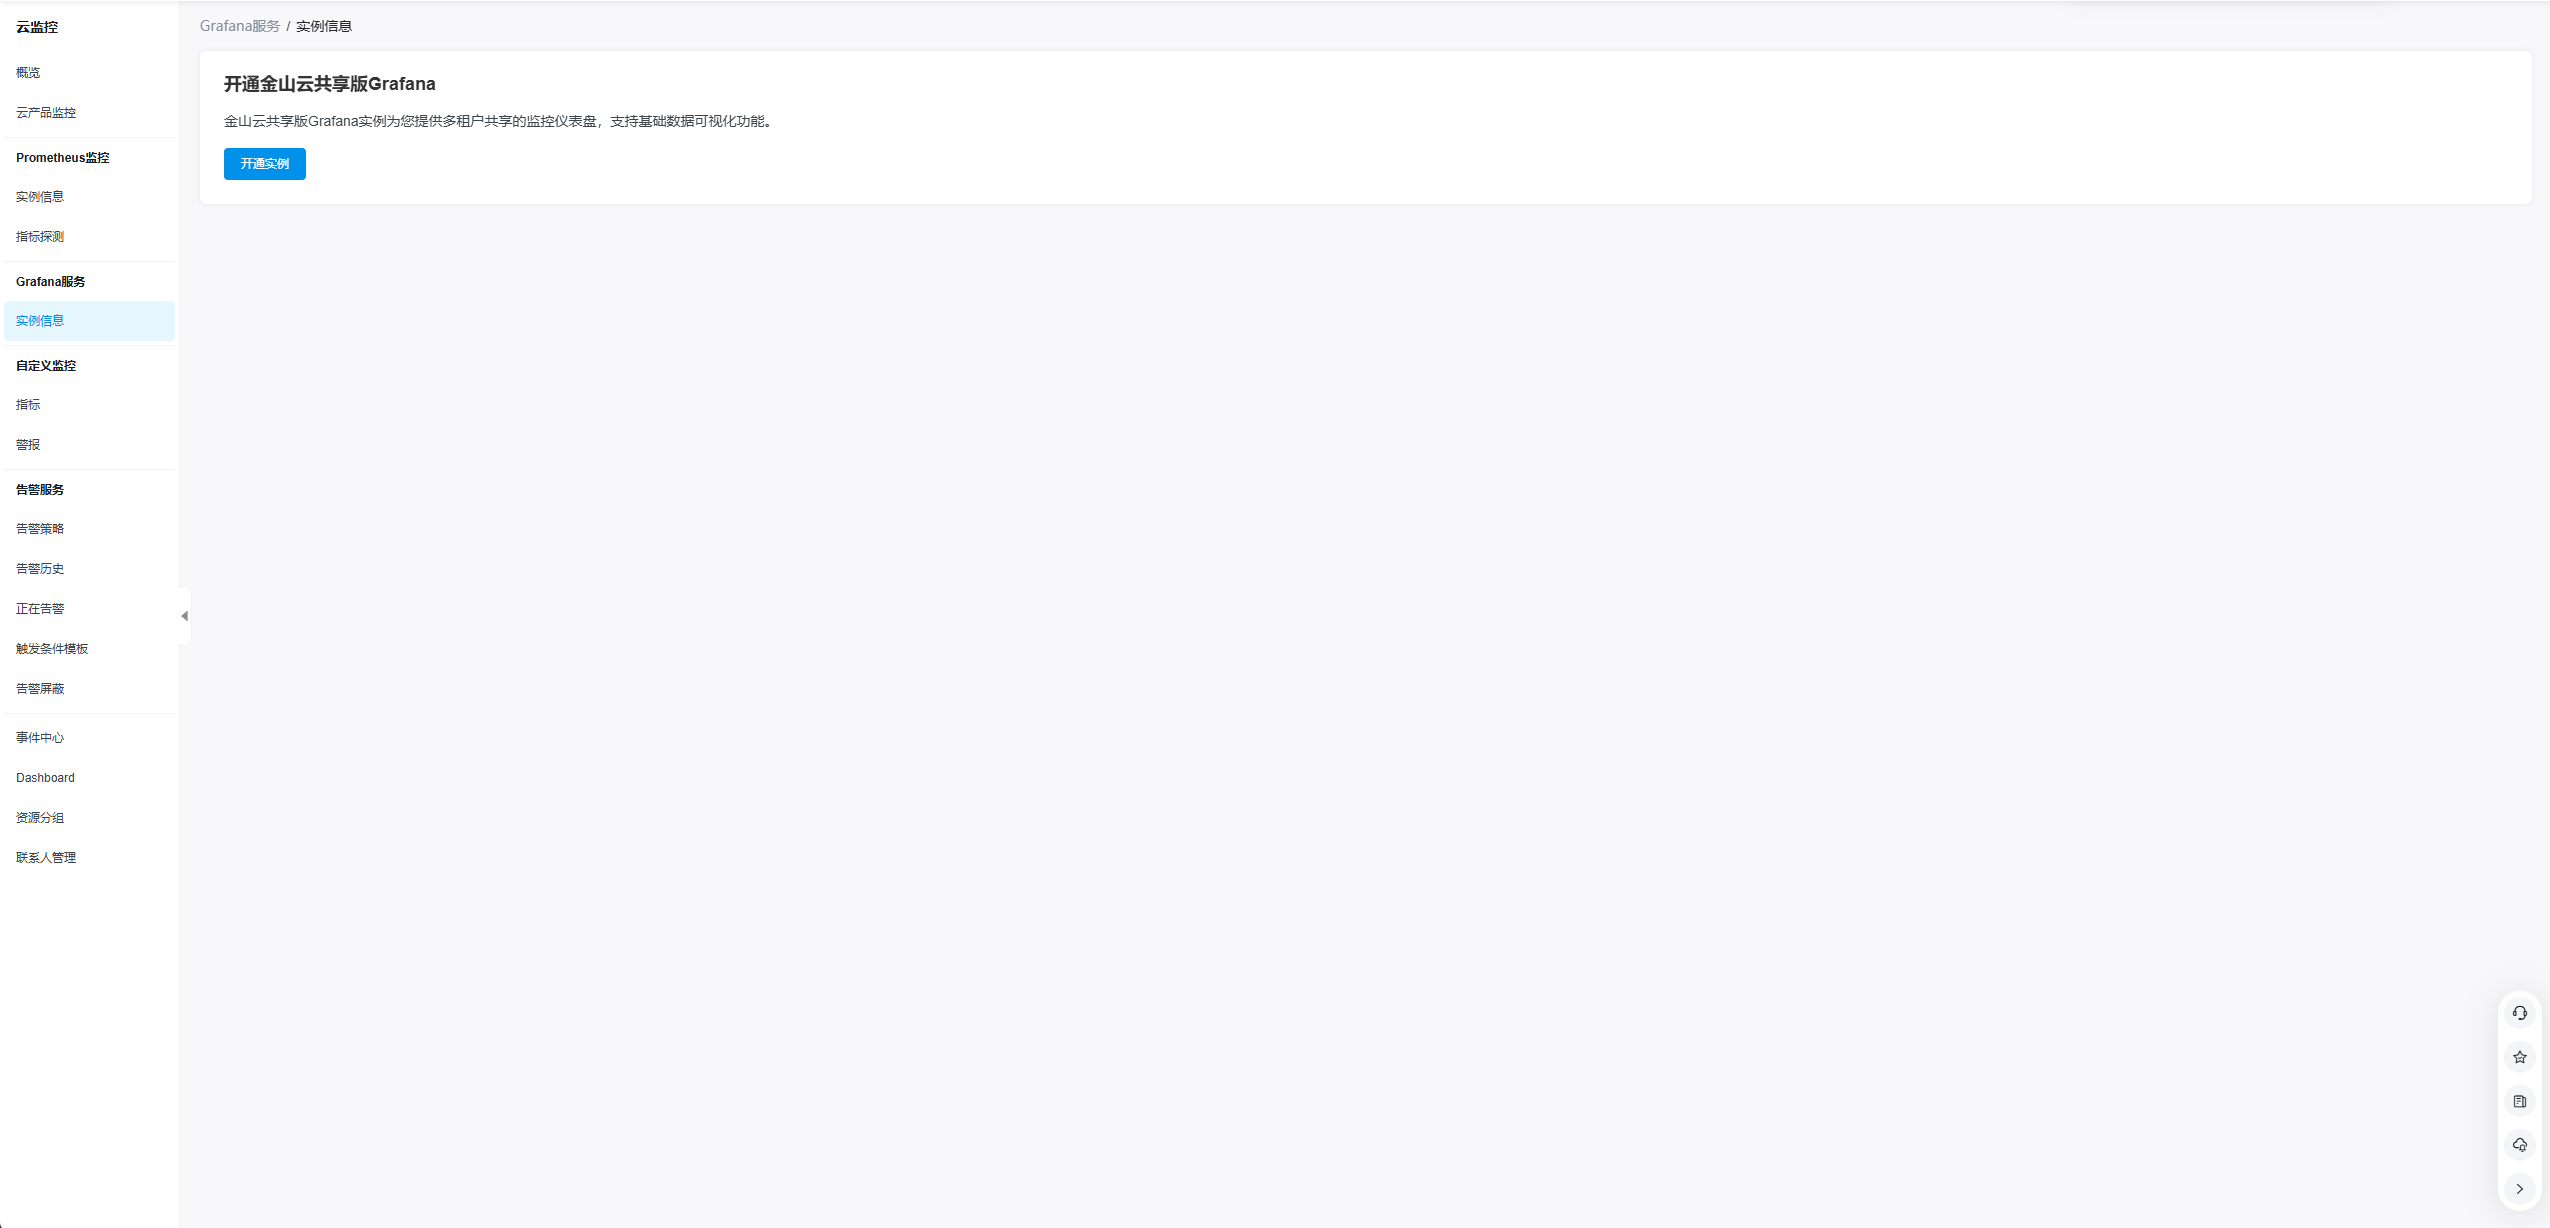
Task: Collapse the left sidebar arrow handle
Action: pyautogui.click(x=184, y=616)
